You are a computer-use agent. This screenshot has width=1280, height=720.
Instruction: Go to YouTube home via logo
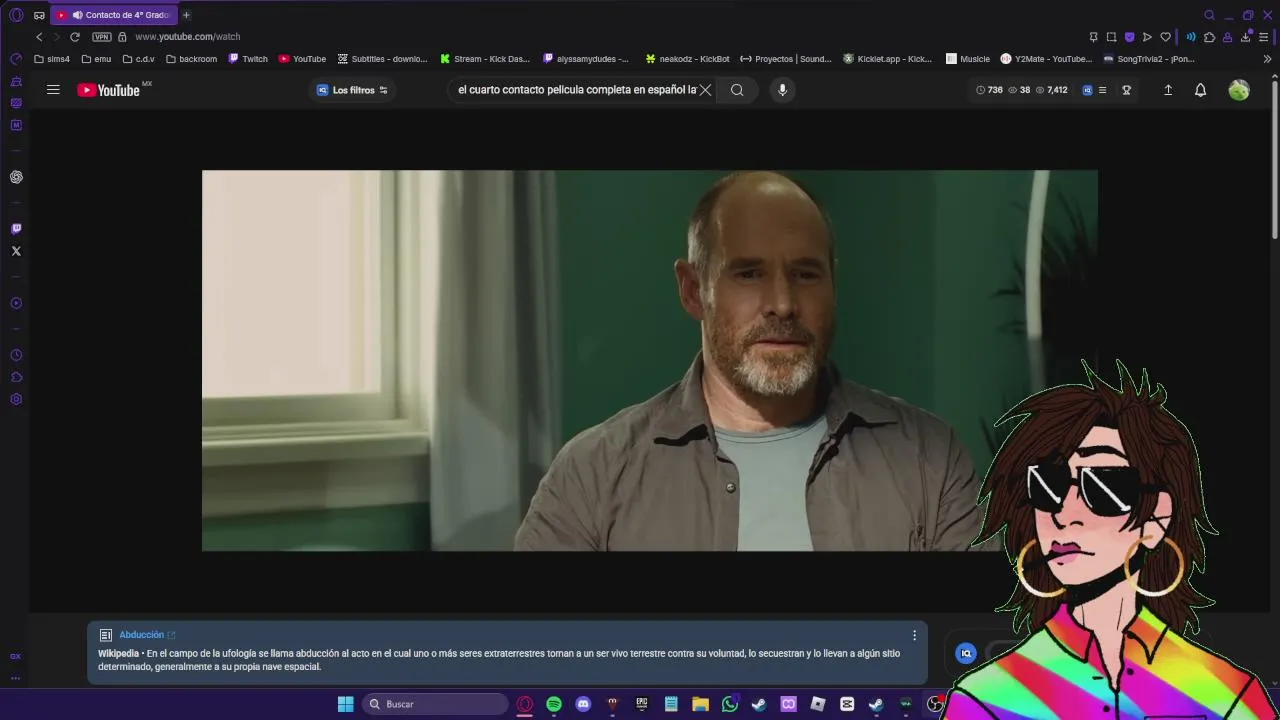(108, 90)
